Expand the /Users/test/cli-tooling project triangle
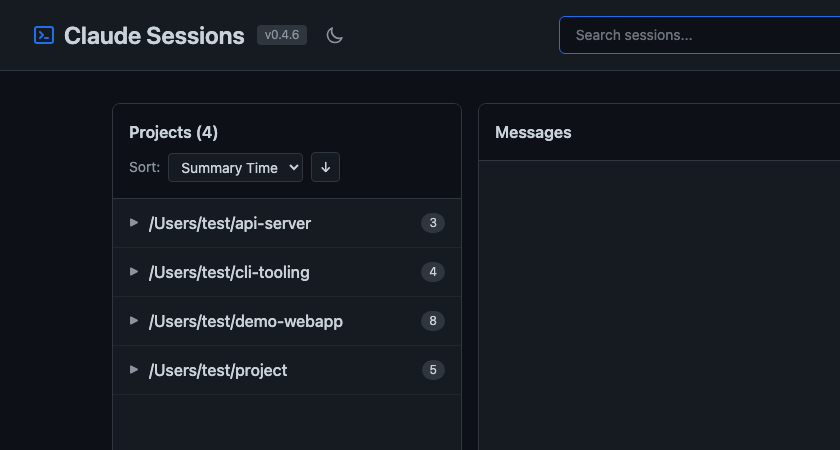Viewport: 840px width, 450px height. pos(134,272)
